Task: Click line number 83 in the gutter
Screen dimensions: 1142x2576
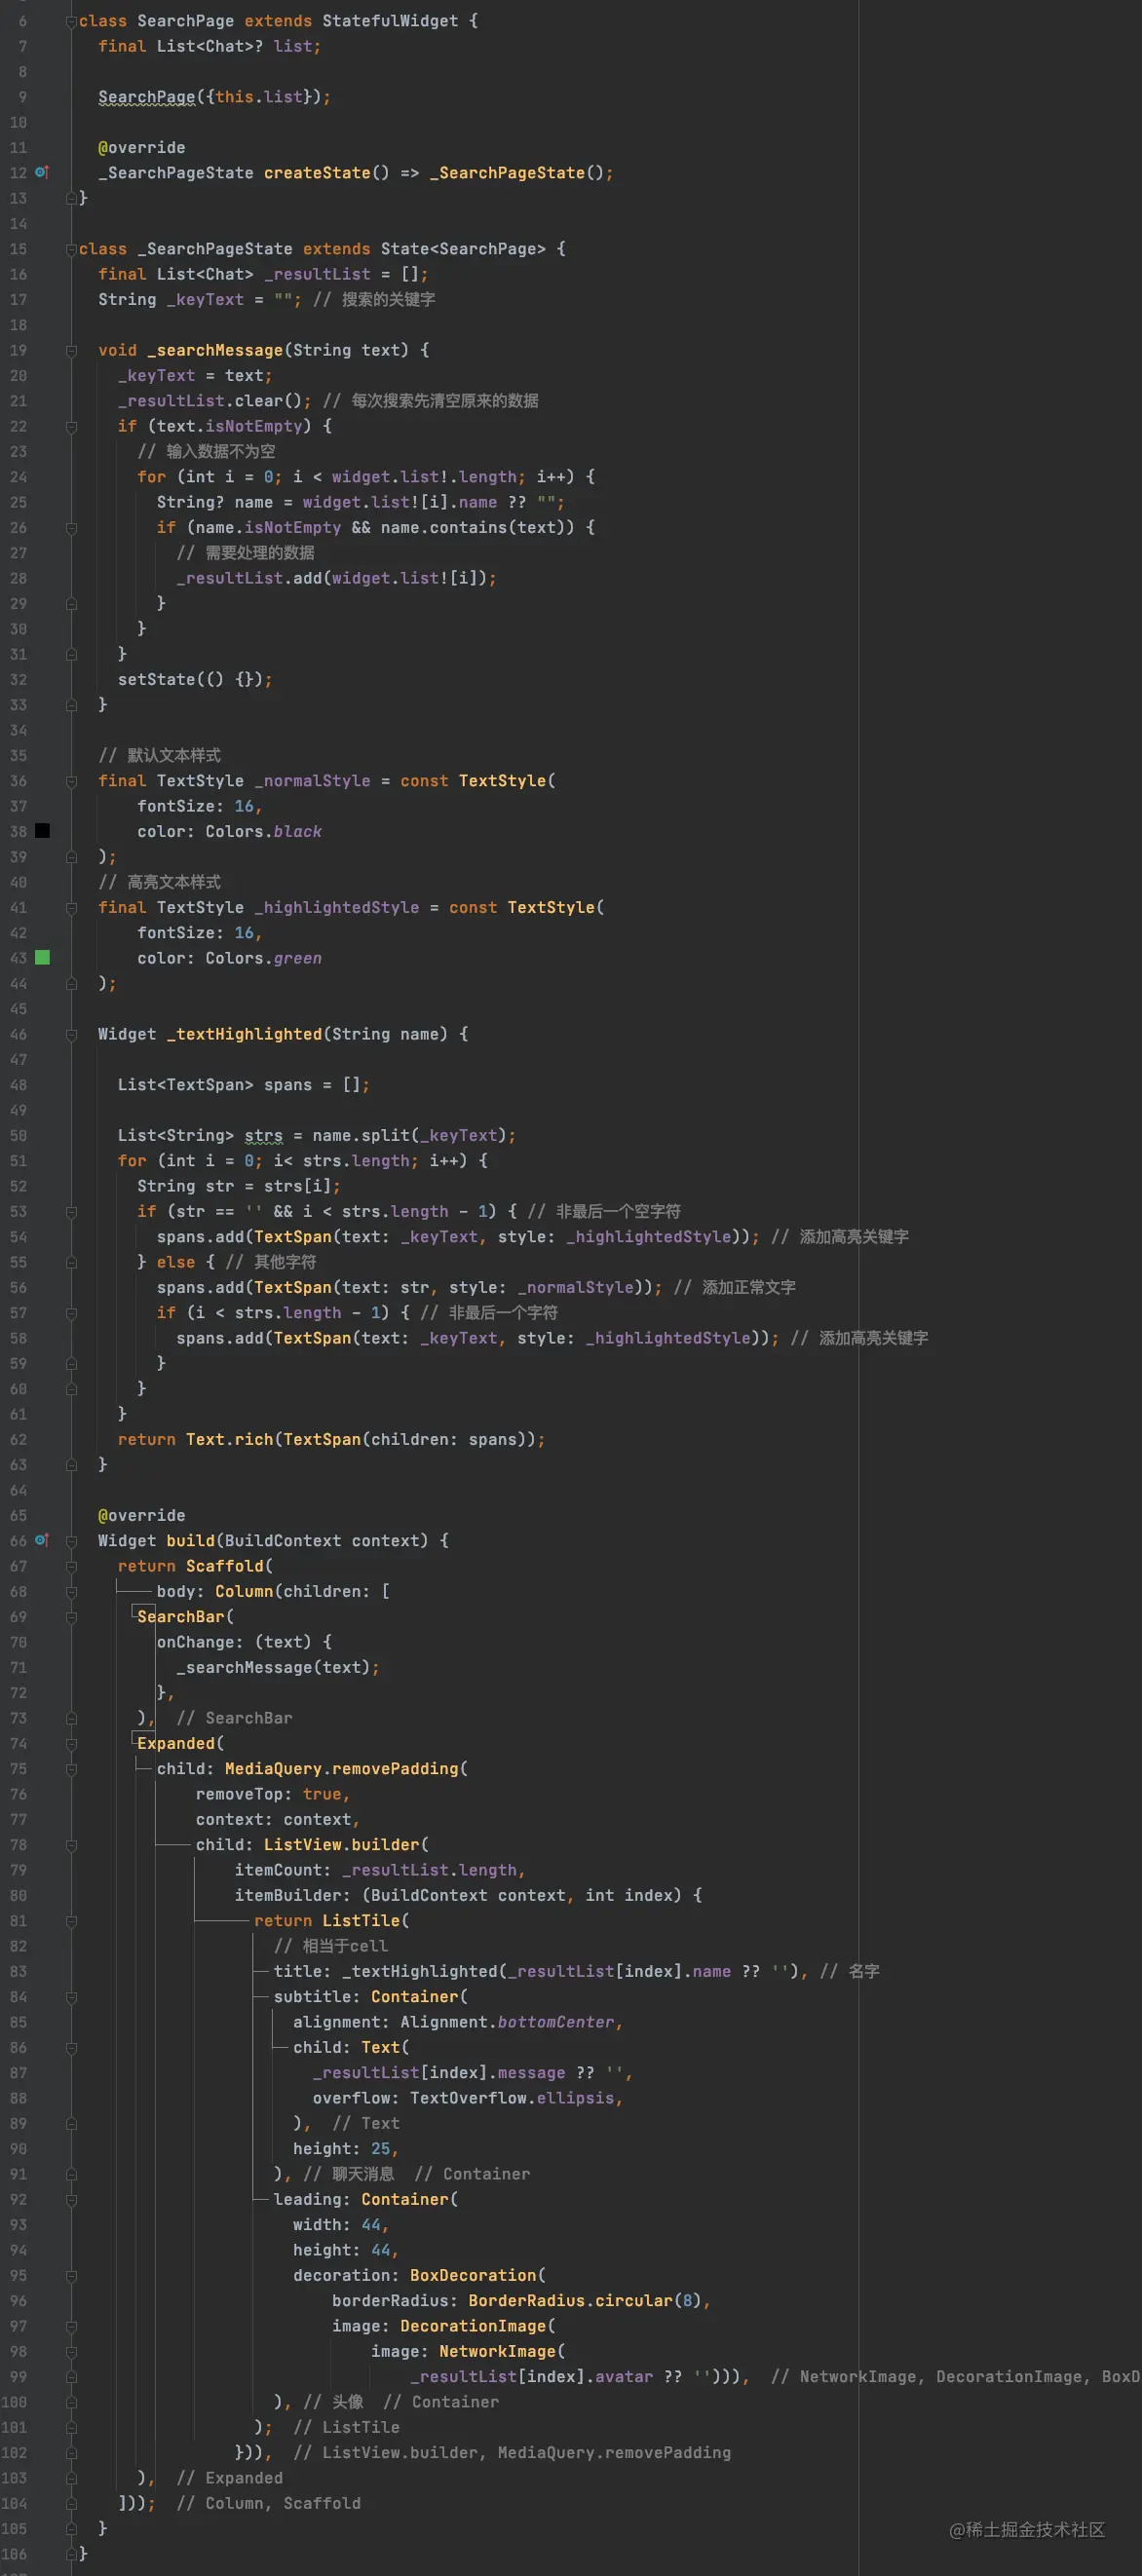Action: pyautogui.click(x=18, y=1971)
